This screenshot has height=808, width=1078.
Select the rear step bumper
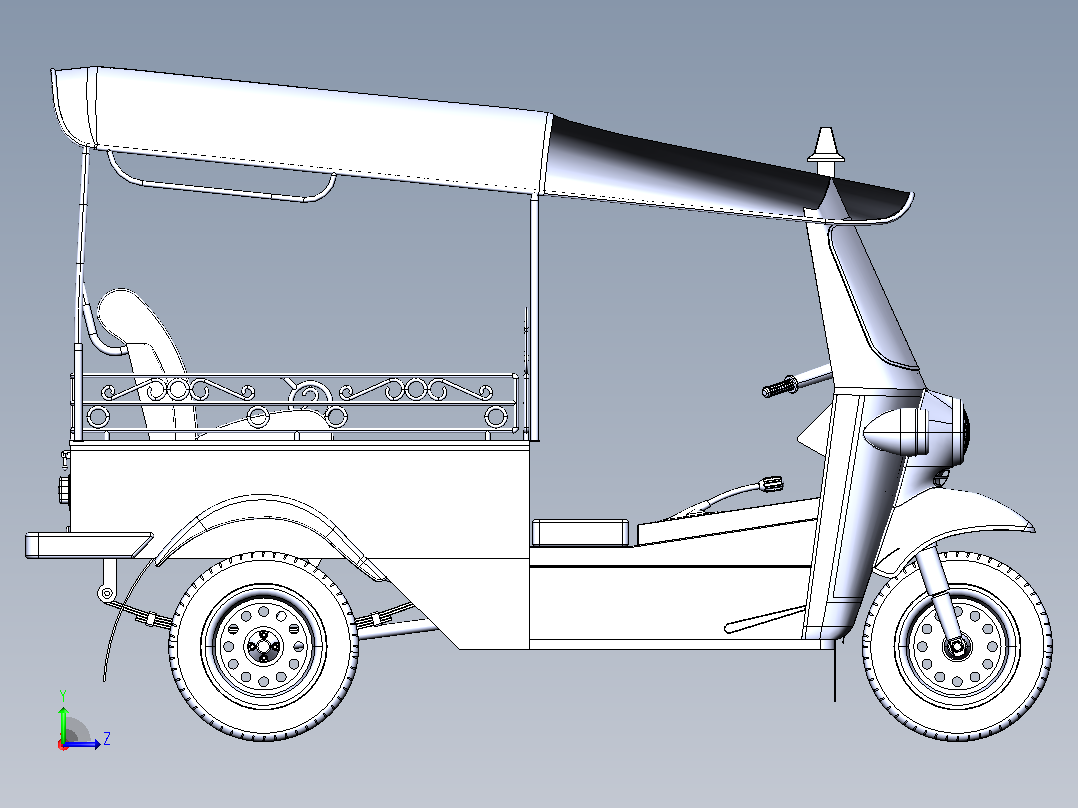[88, 545]
